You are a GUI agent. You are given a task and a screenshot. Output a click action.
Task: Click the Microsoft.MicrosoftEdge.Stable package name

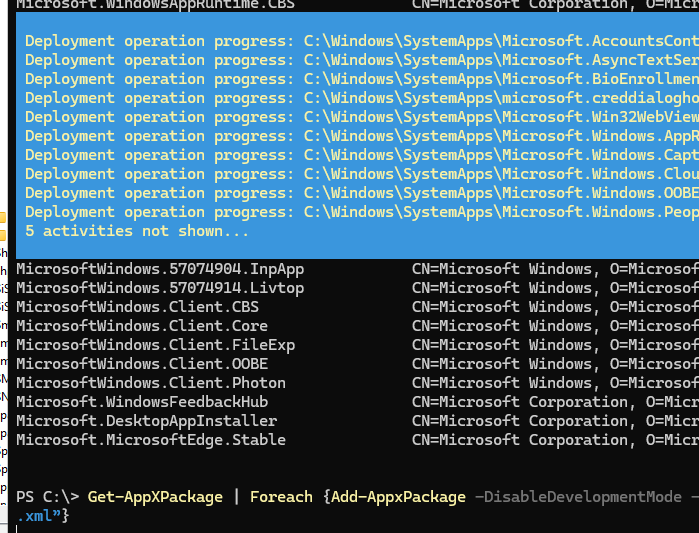151,440
